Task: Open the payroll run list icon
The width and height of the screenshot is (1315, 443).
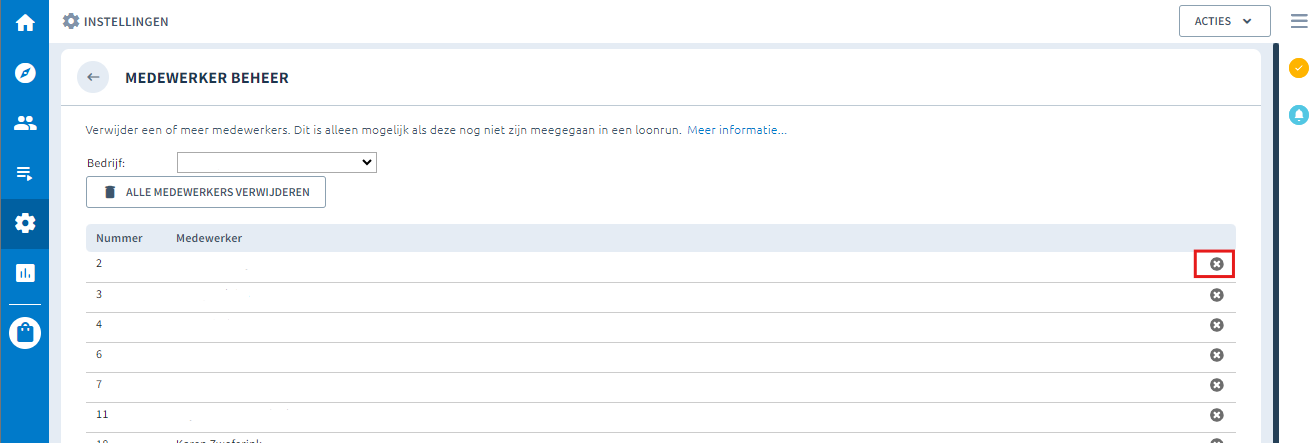Action: 25,174
